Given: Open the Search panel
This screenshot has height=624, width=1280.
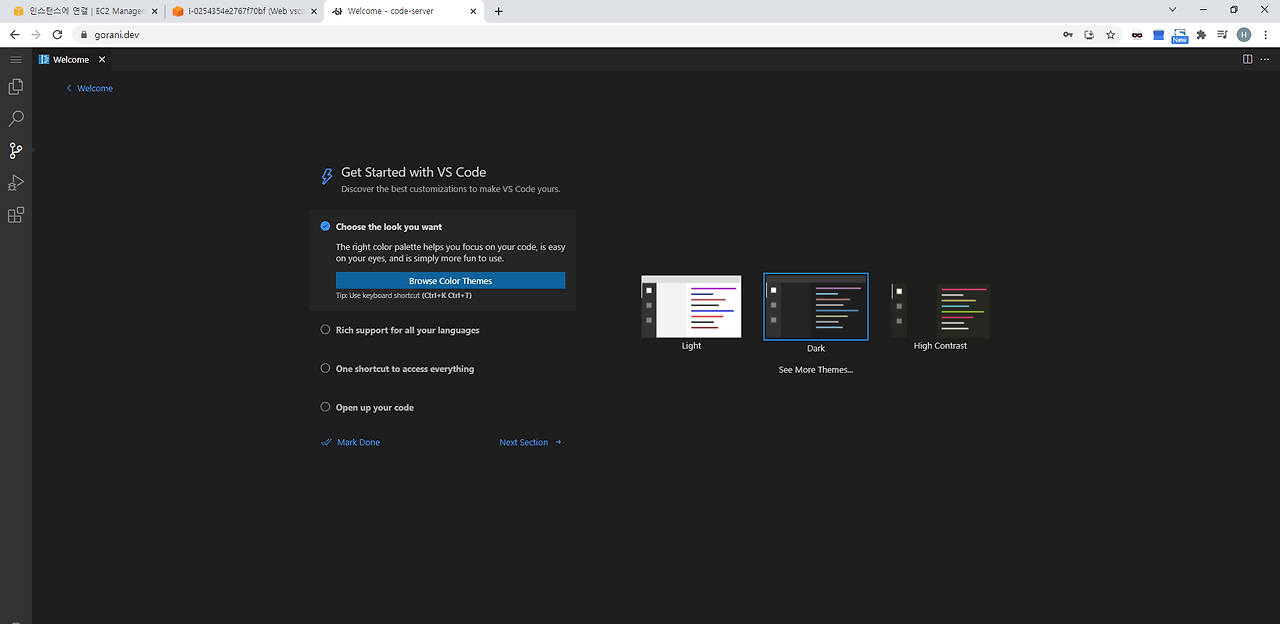Looking at the screenshot, I should [x=15, y=118].
